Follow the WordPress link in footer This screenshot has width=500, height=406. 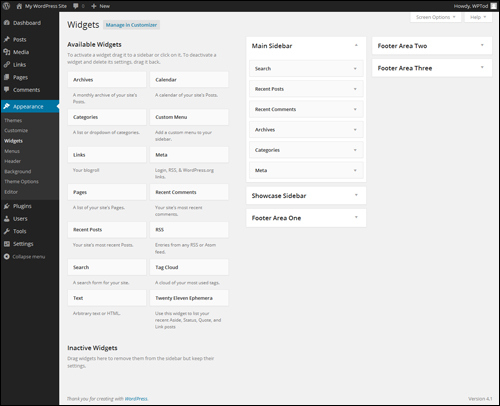click(x=136, y=399)
